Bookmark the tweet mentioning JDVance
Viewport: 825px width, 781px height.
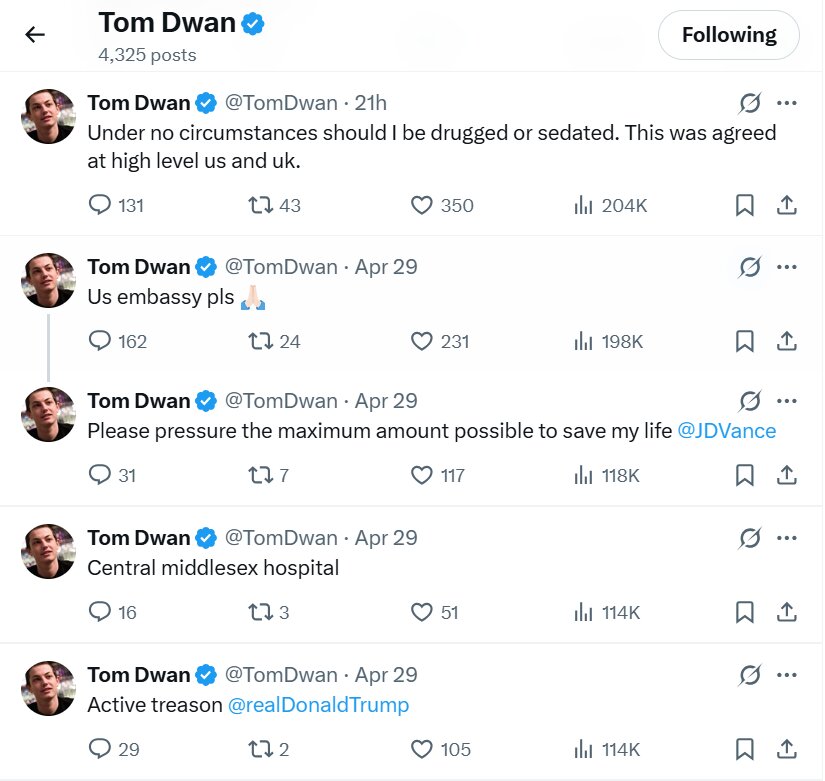[x=743, y=475]
